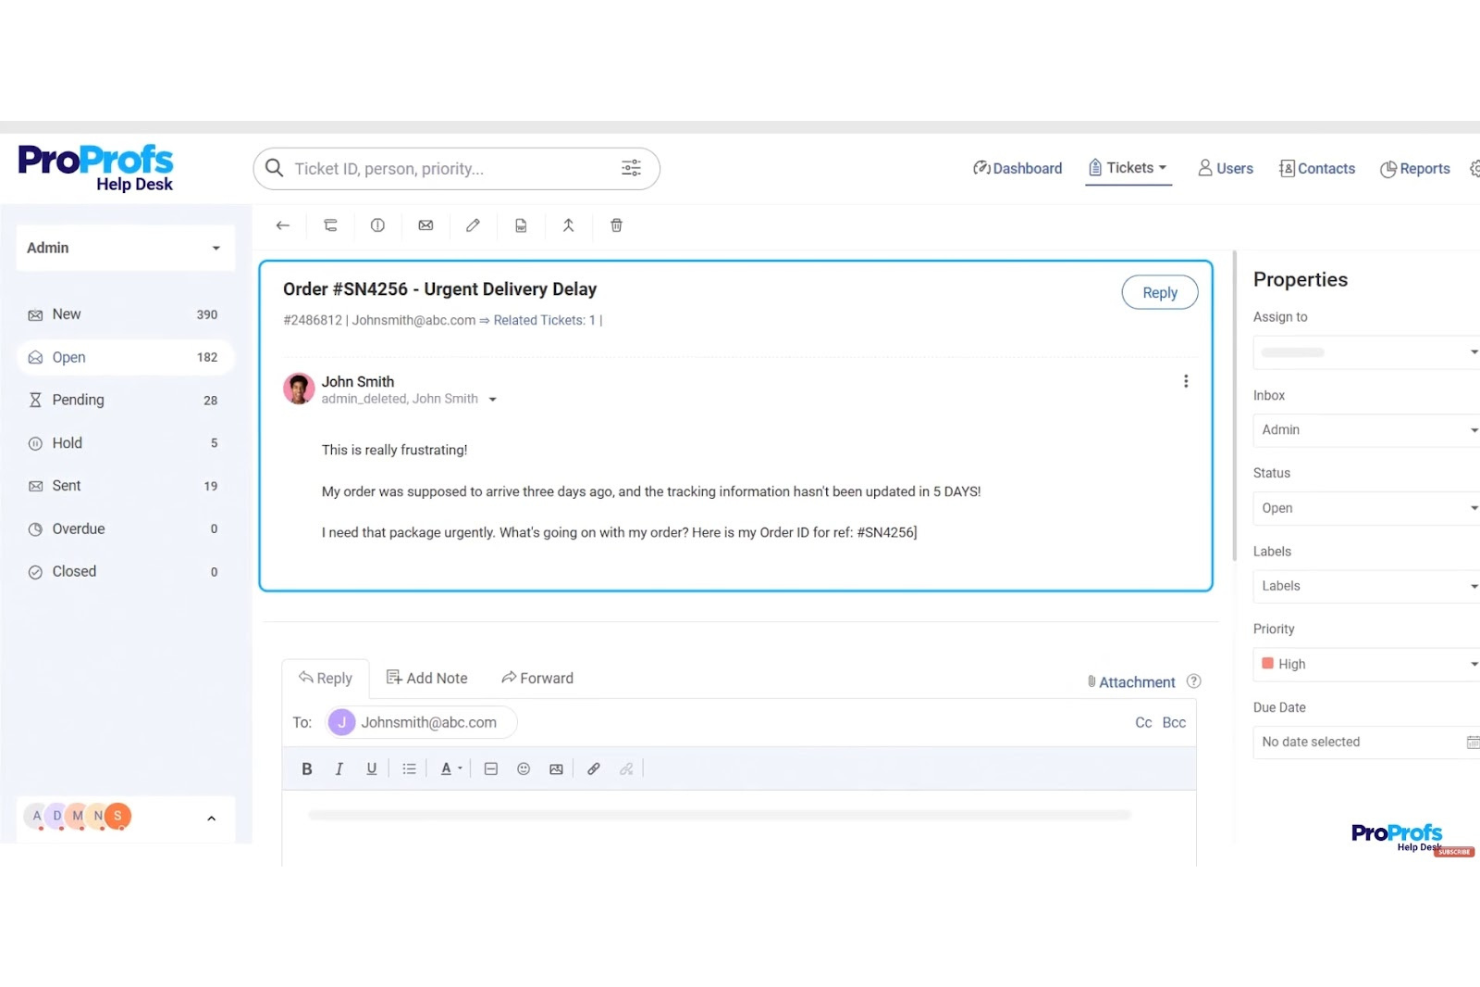
Task: Insert an image into the reply
Action: tap(556, 768)
